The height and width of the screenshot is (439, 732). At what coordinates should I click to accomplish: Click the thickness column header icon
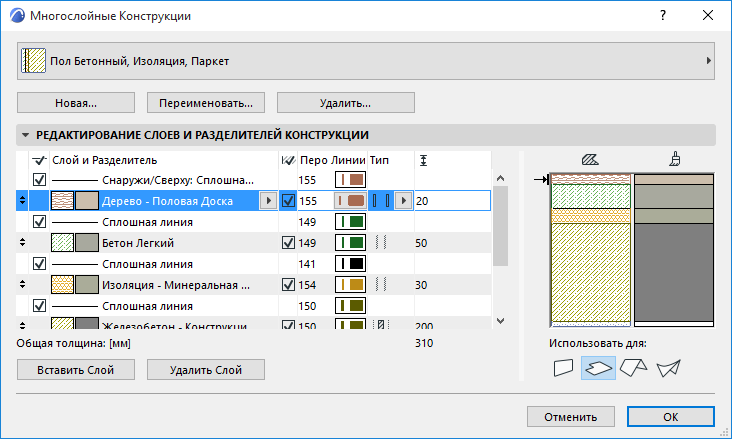click(423, 161)
